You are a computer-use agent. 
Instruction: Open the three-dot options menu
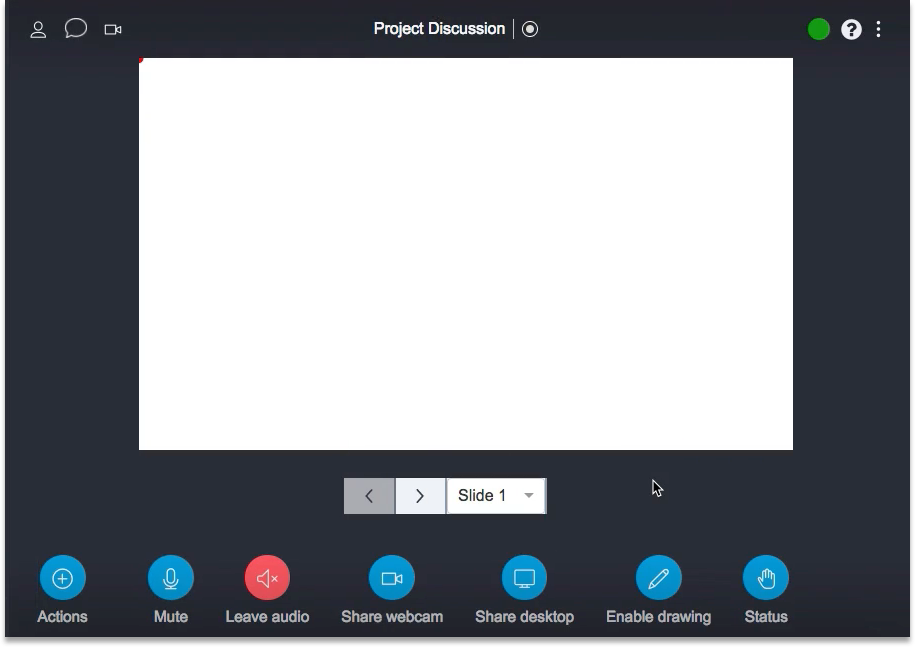click(878, 29)
